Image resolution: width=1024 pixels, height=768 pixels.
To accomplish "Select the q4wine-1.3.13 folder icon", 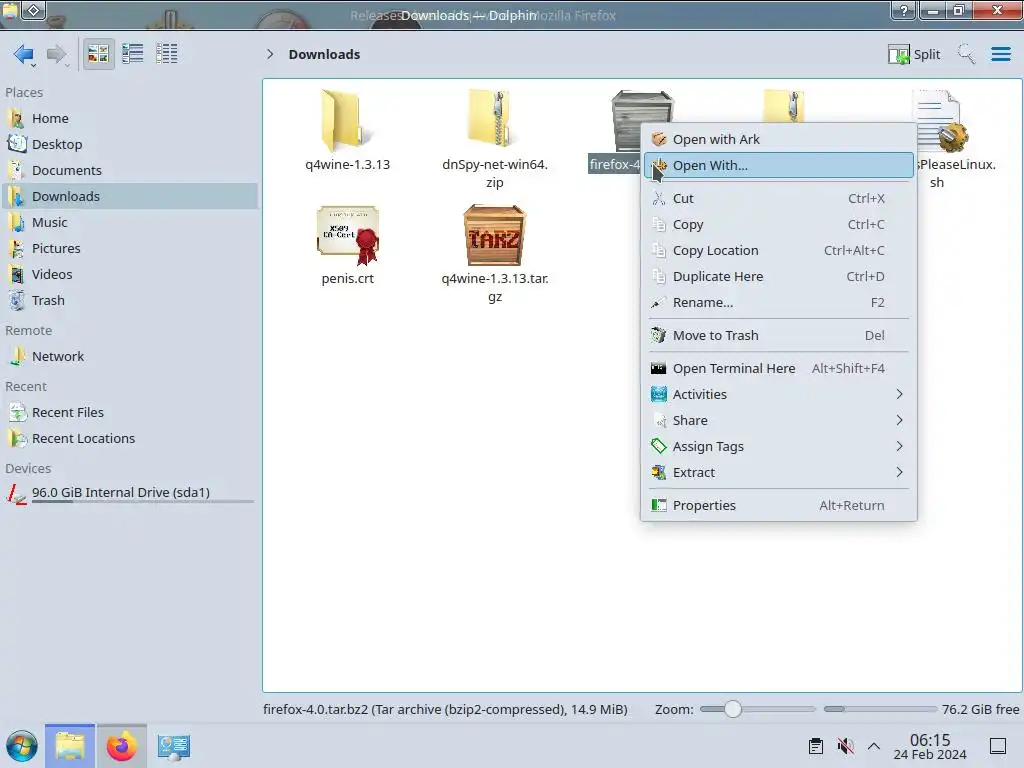I will point(347,121).
